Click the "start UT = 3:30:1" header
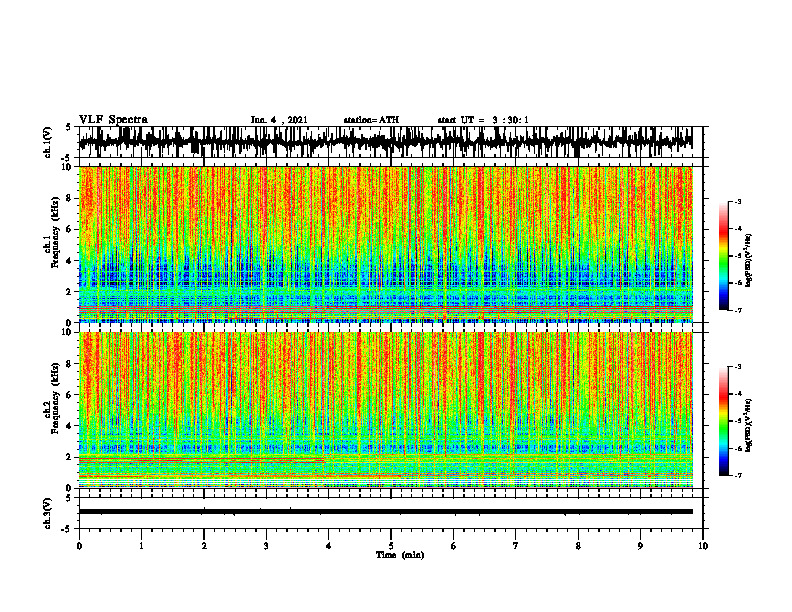Image resolution: width=792 pixels, height=612 pixels. [483, 120]
